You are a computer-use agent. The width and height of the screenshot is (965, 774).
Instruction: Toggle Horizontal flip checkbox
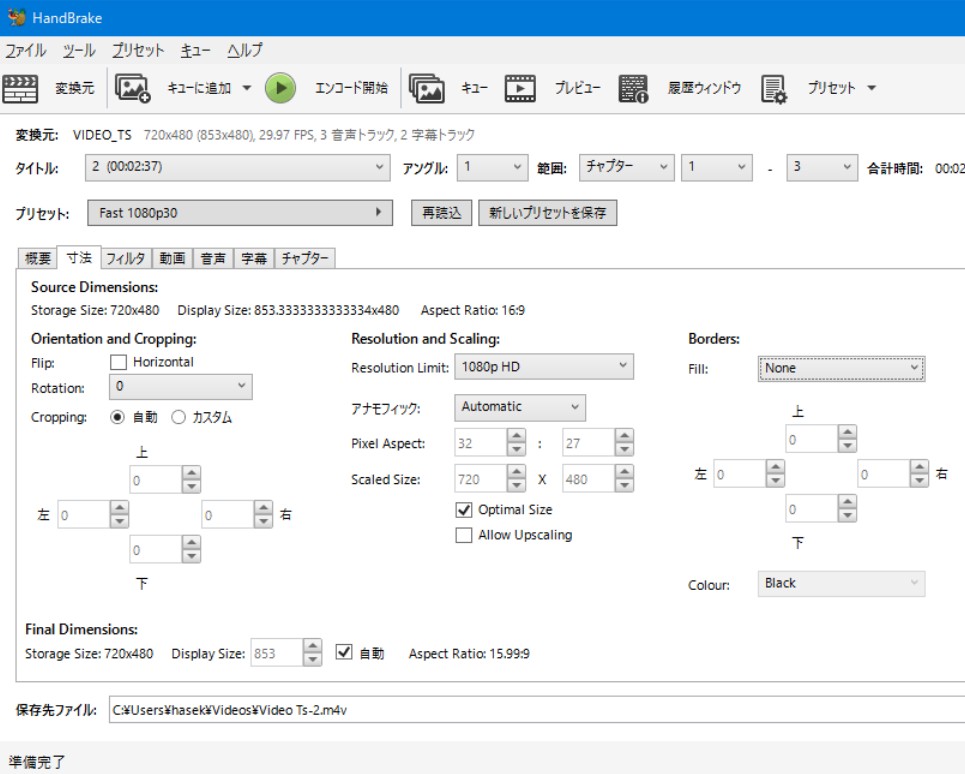pyautogui.click(x=118, y=362)
